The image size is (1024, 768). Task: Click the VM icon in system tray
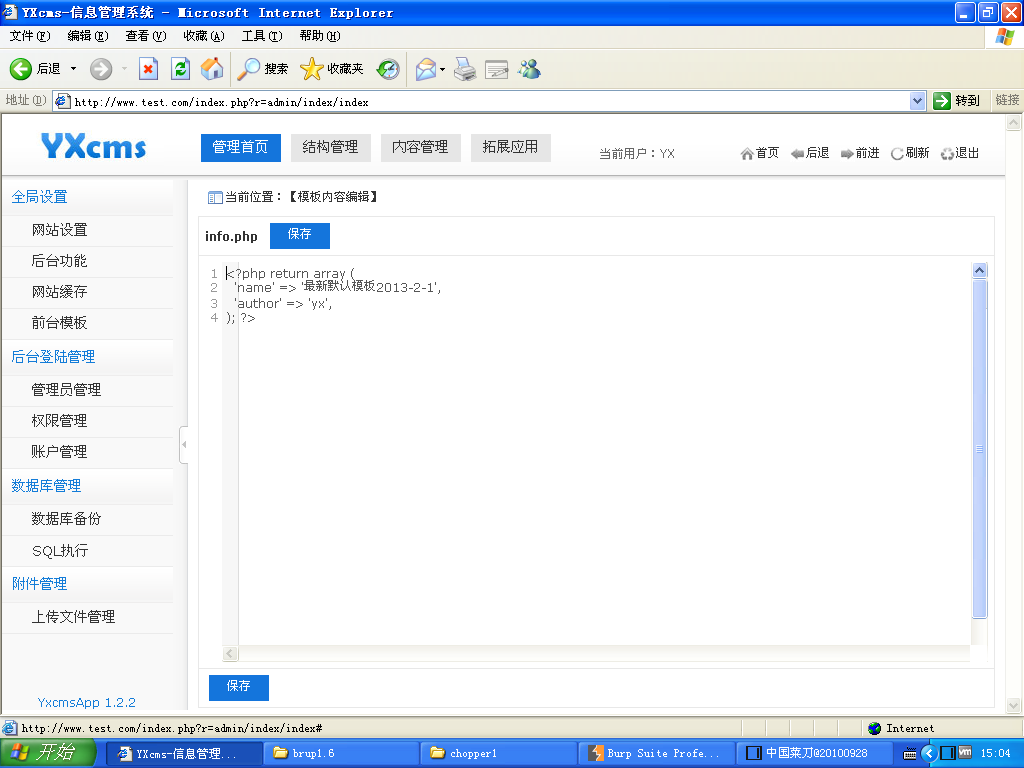(965, 753)
